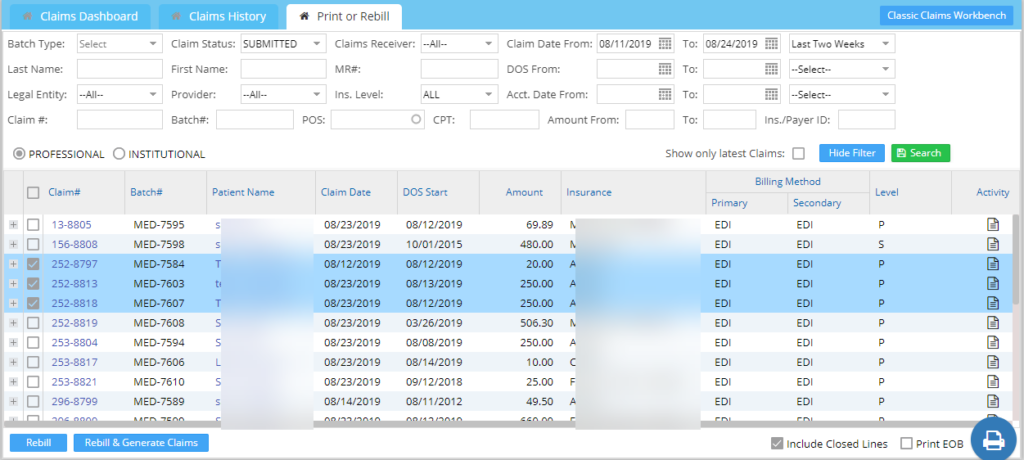This screenshot has height=460, width=1024.
Task: Open activity document icon for claim 296-8799
Action: click(x=993, y=401)
